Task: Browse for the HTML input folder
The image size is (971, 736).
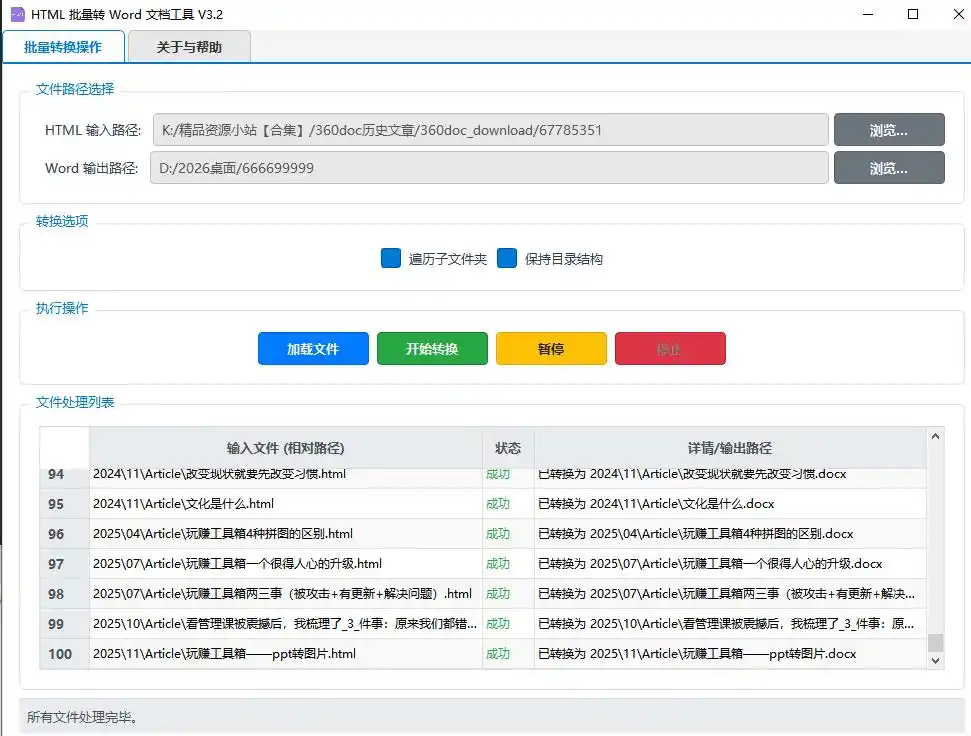Action: pos(888,130)
